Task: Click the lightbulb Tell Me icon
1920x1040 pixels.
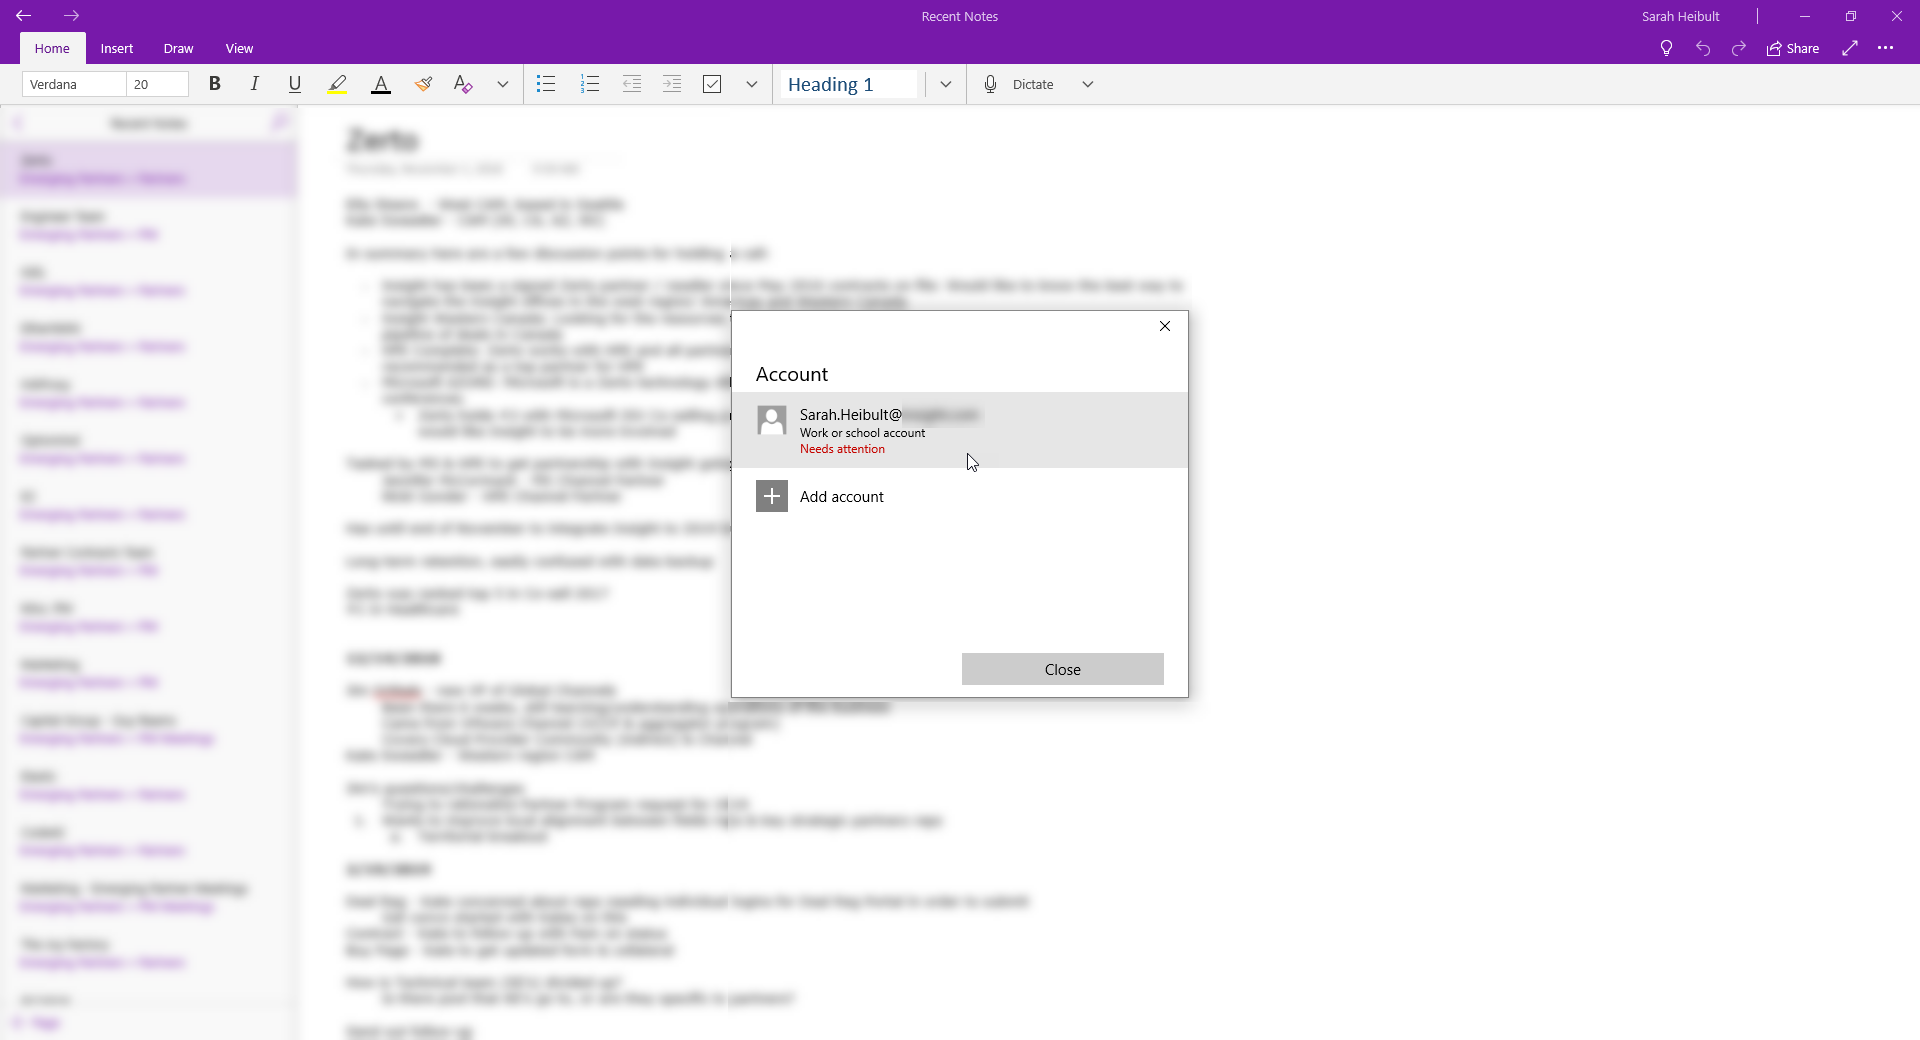Action: [x=1666, y=48]
